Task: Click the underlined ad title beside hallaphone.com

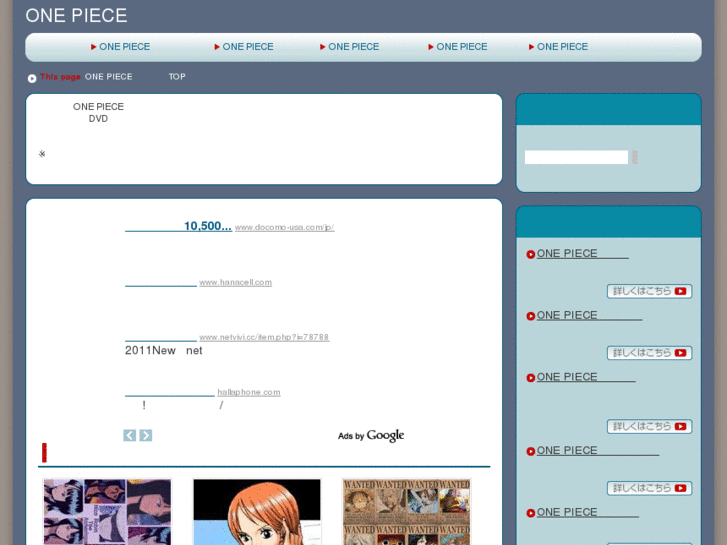Action: click(x=170, y=392)
